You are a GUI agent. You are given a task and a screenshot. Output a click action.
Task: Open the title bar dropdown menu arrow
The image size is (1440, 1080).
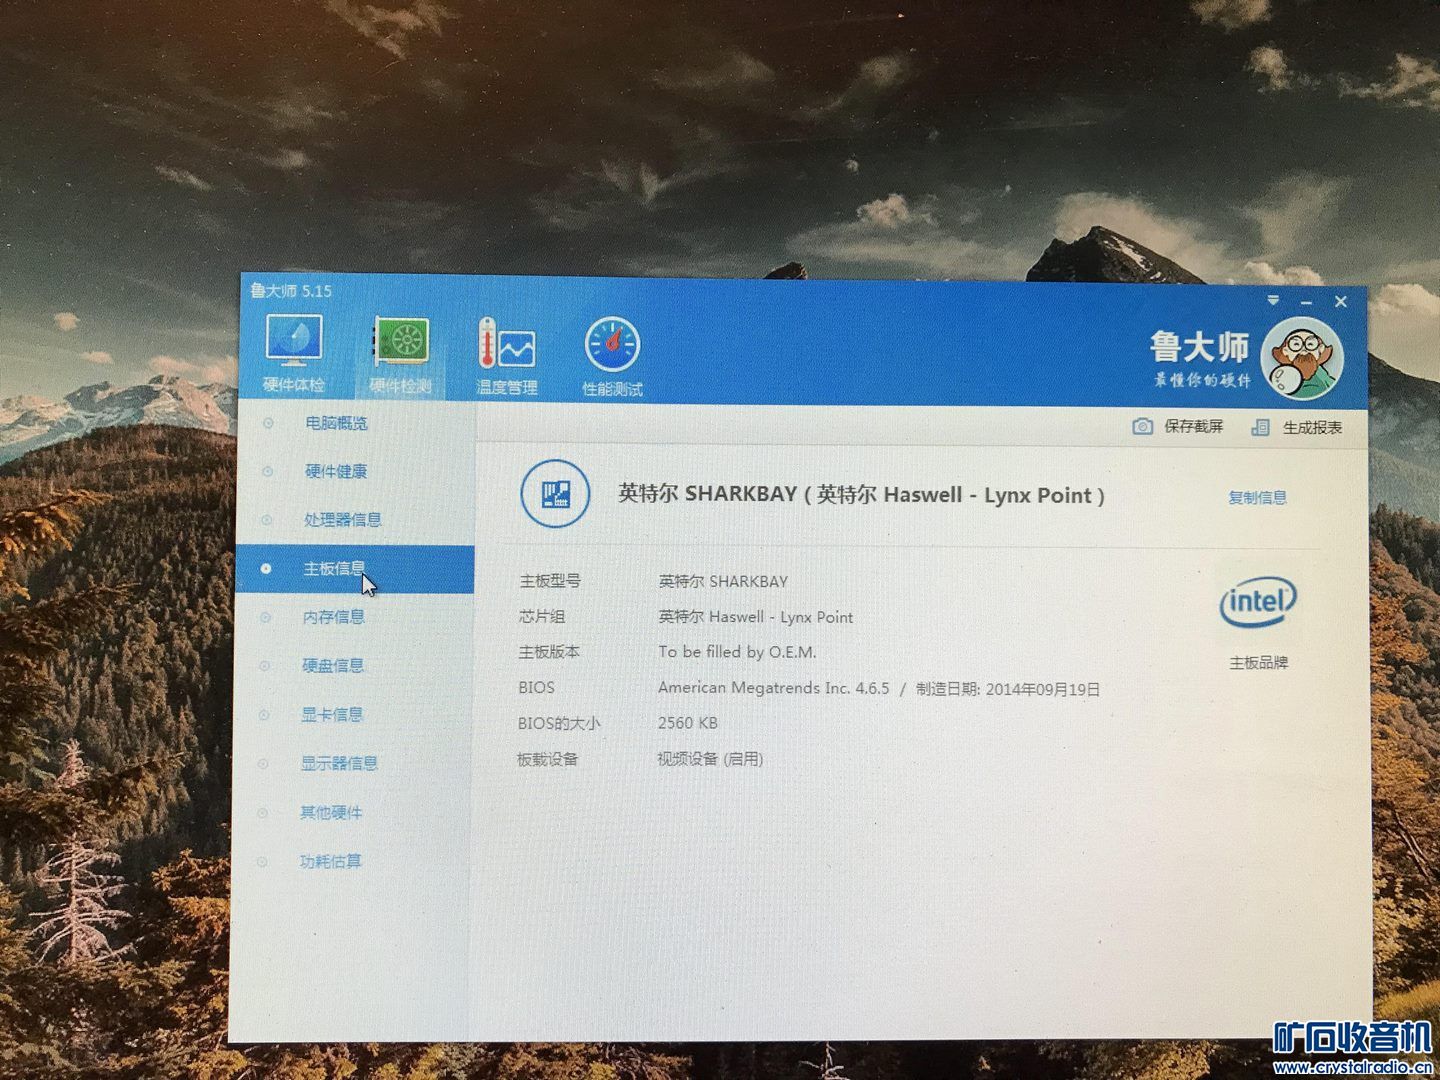[x=1273, y=300]
